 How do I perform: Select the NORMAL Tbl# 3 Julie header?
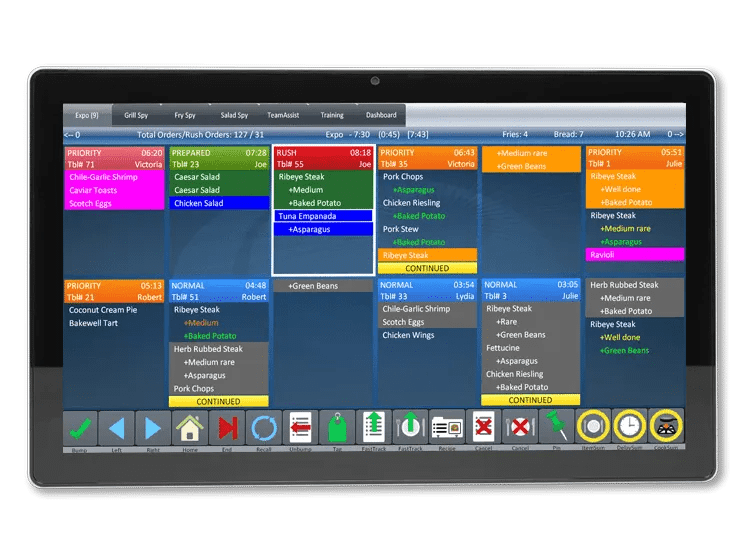pos(531,290)
